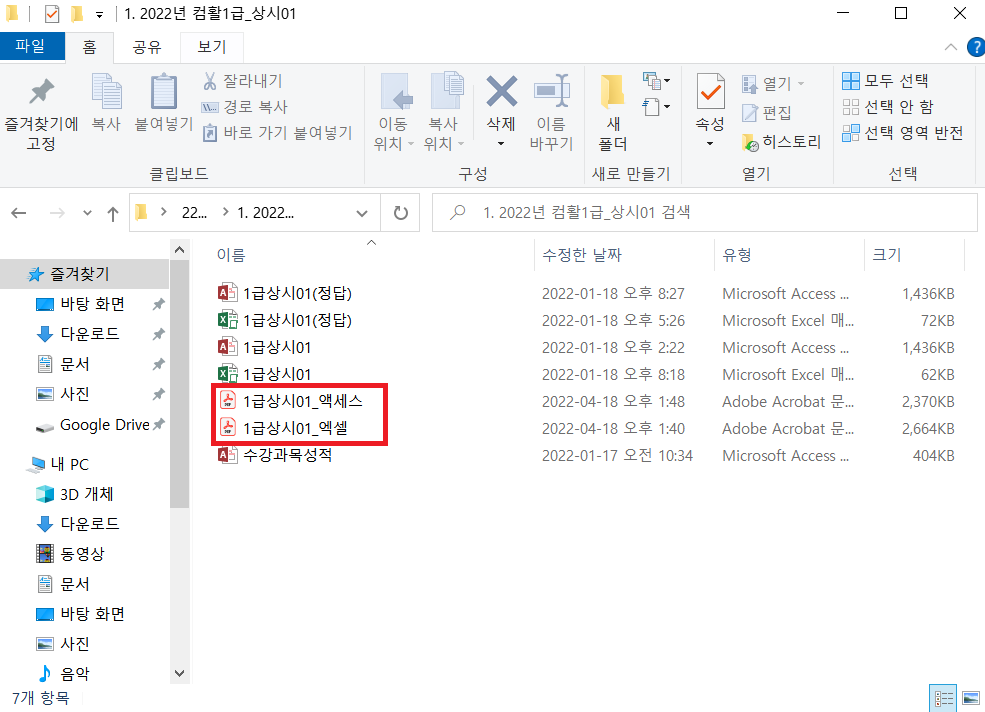Screen dimensions: 985x712
Task: Select the 1급상시01_액세스 PDF file
Action: [x=303, y=402]
